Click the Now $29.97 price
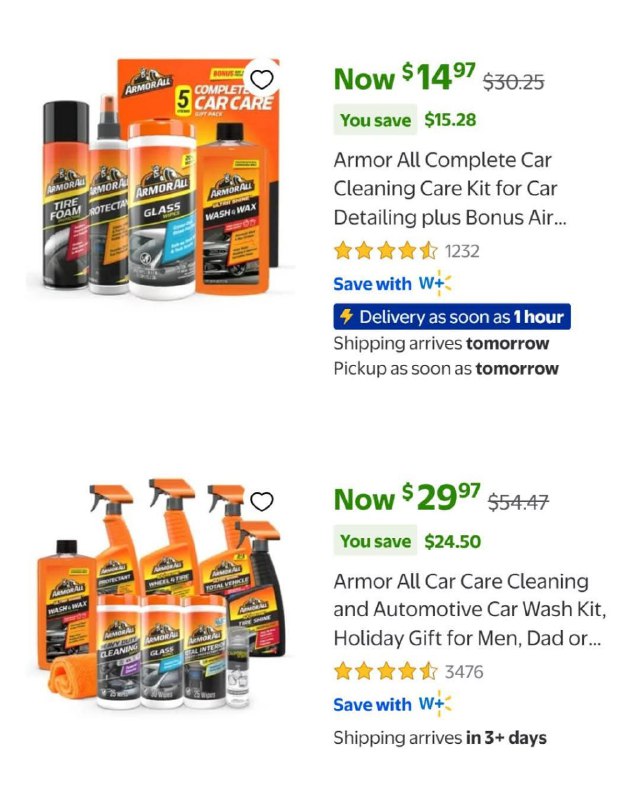Image resolution: width=640 pixels, height=800 pixels. click(407, 498)
